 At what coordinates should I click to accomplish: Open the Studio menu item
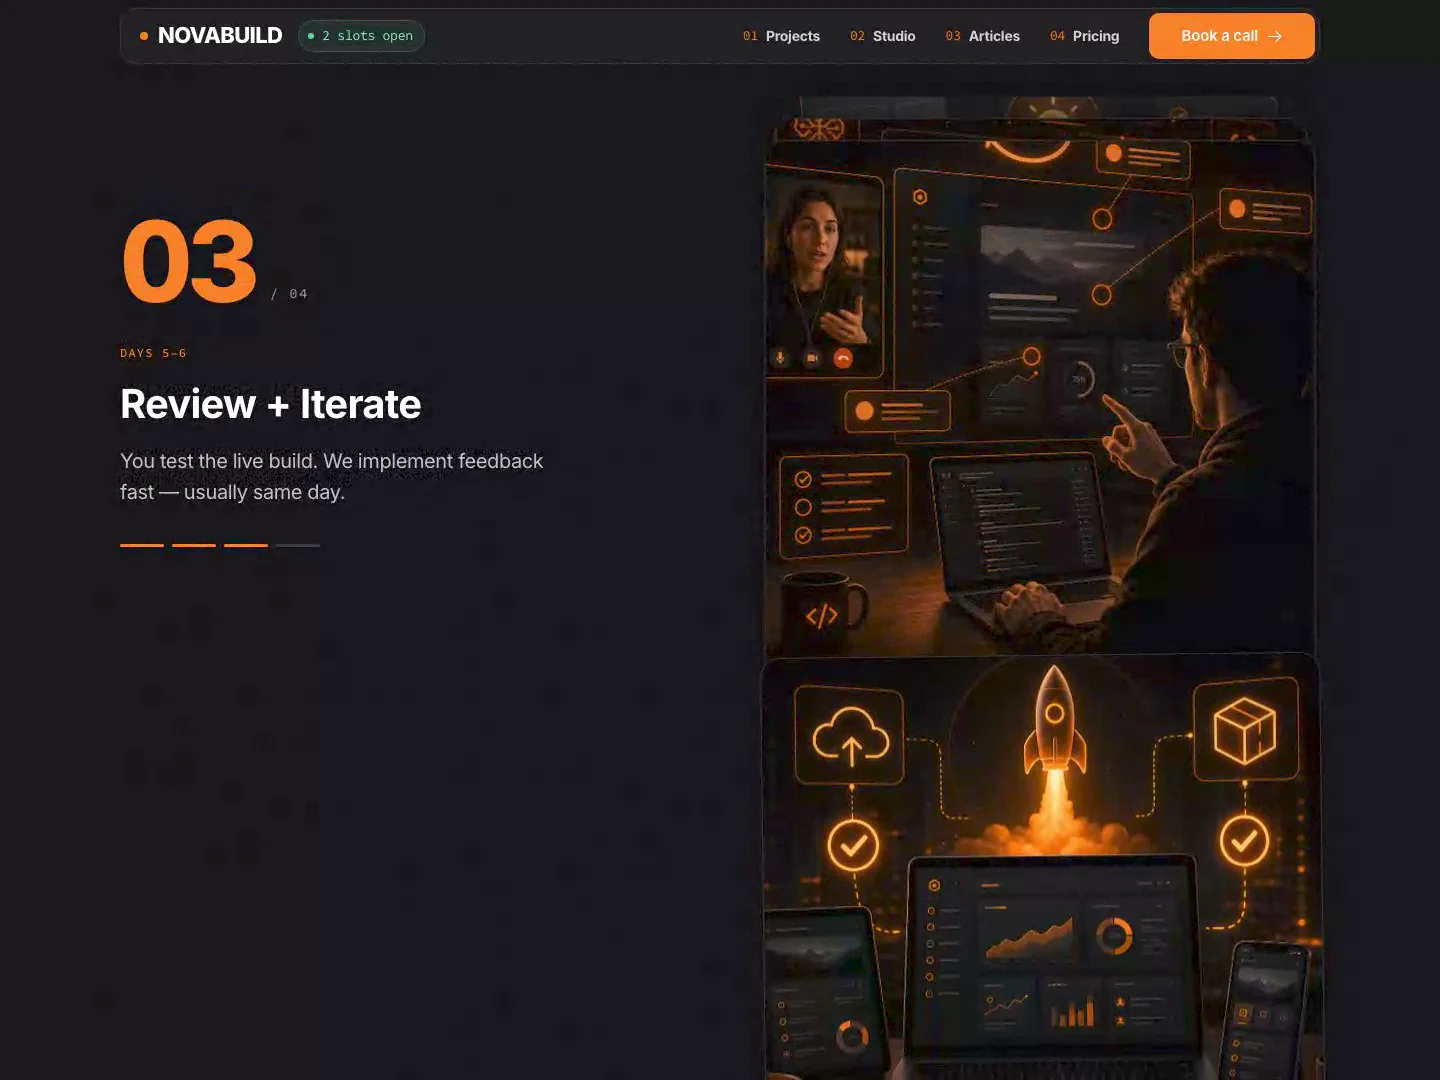[882, 36]
